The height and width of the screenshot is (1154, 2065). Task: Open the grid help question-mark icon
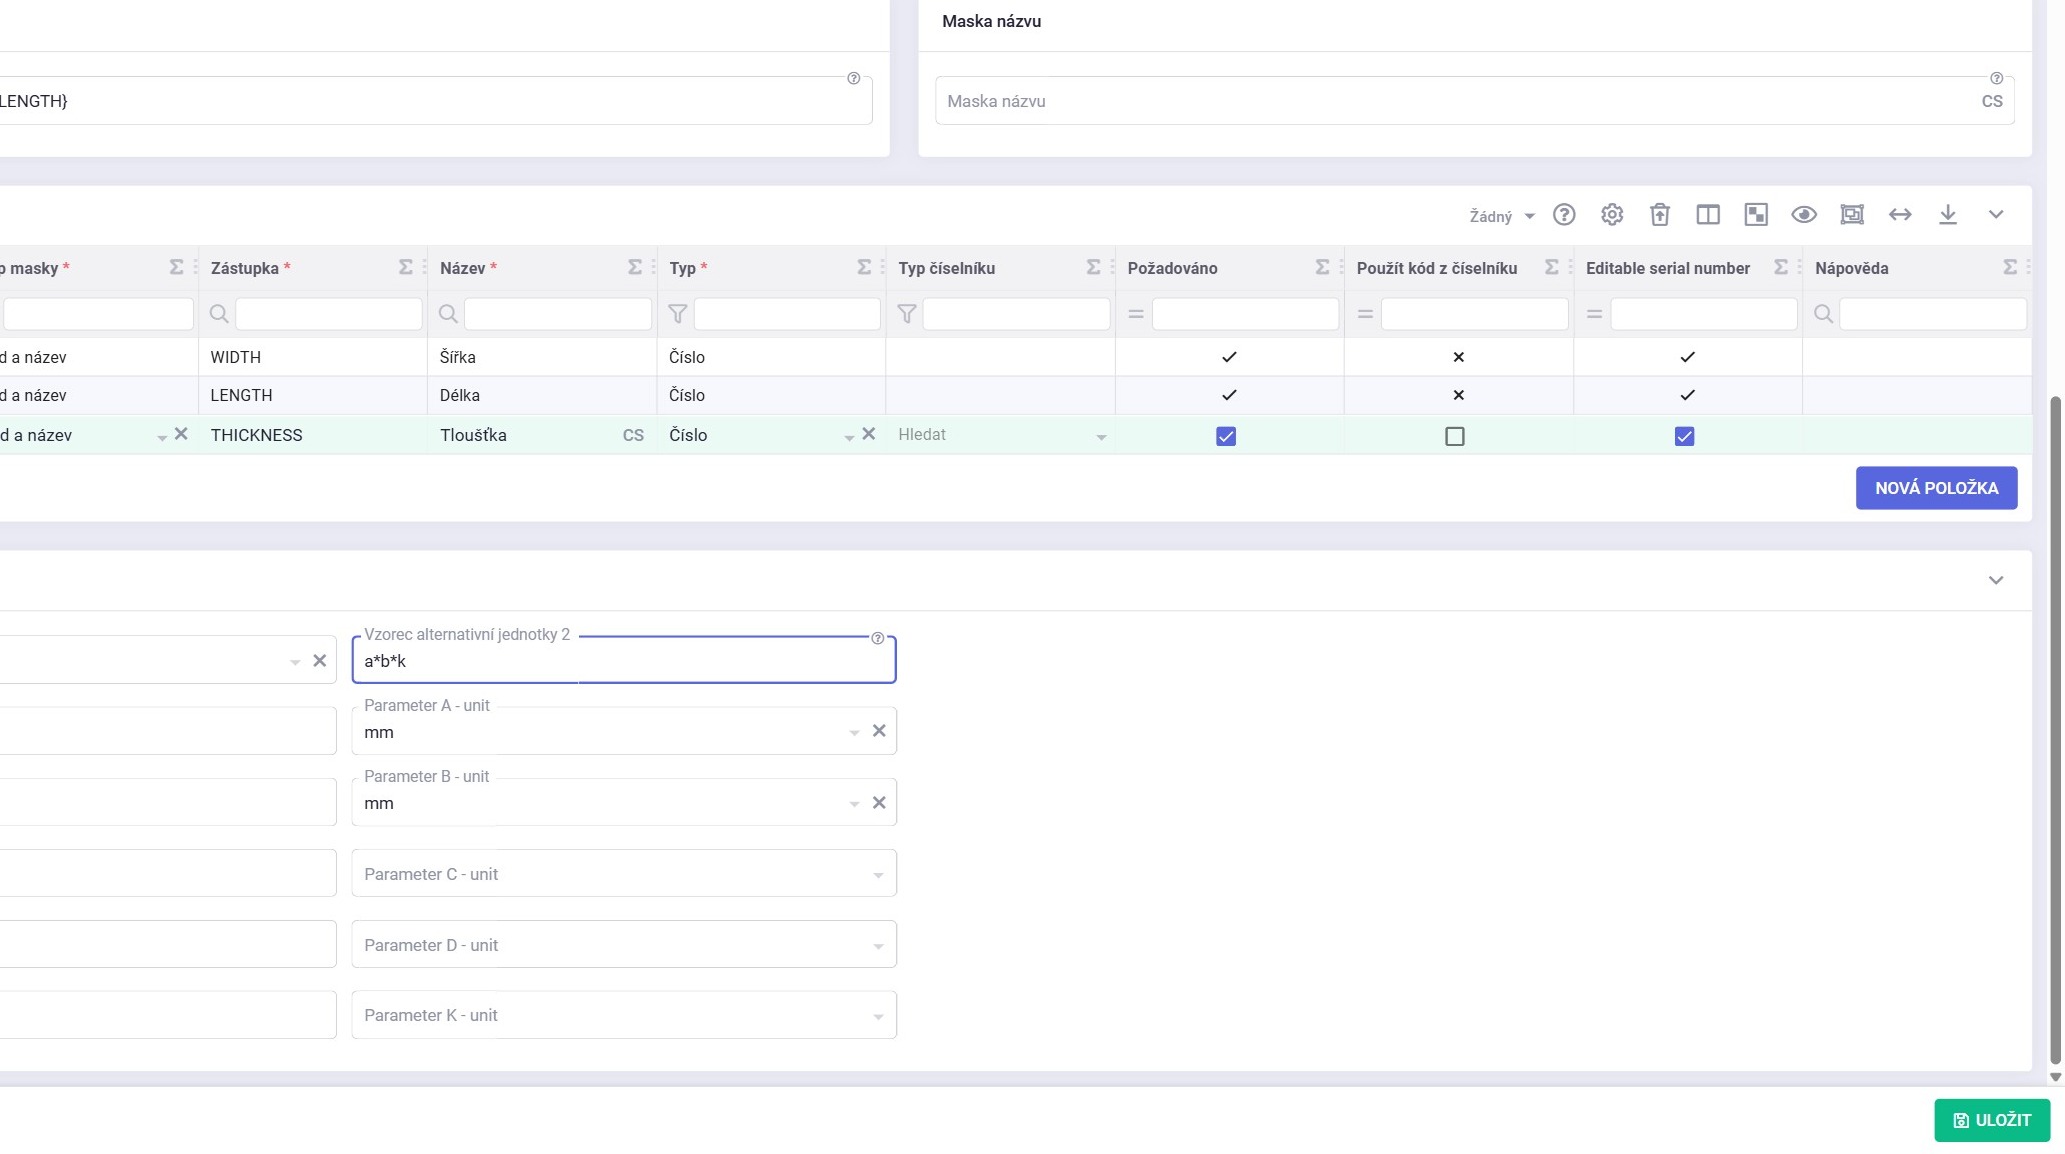pos(1564,215)
